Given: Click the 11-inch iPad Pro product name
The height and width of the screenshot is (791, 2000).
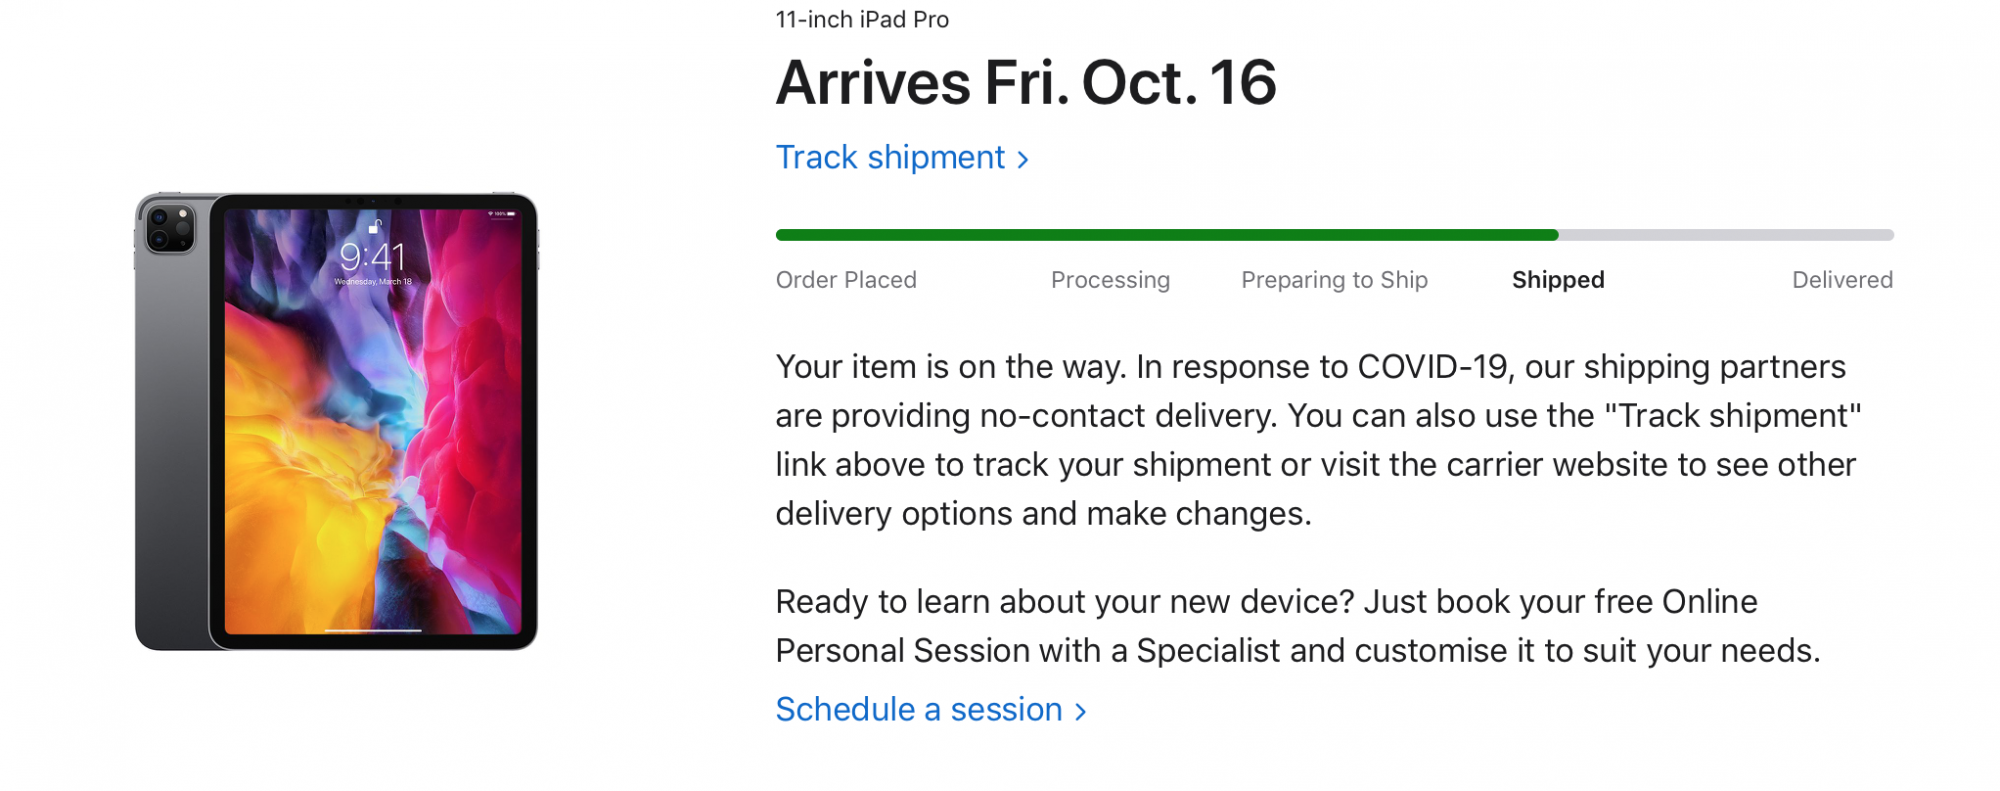Looking at the screenshot, I should tap(862, 20).
